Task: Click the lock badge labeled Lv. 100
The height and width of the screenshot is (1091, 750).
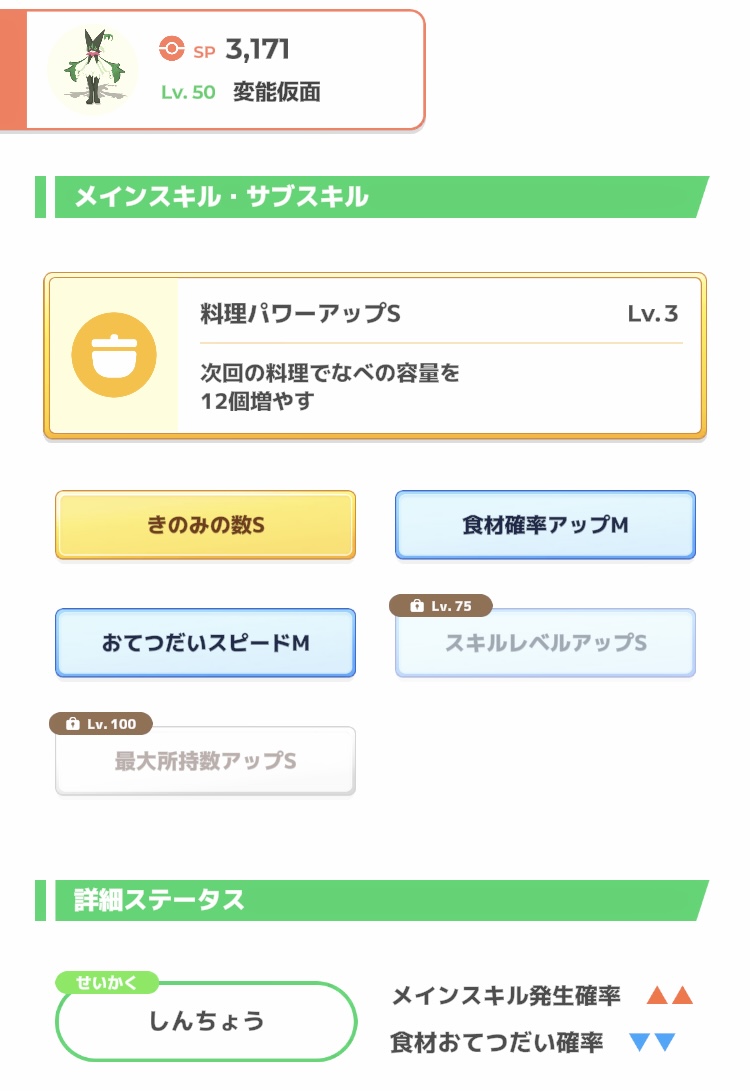Action: click(100, 723)
